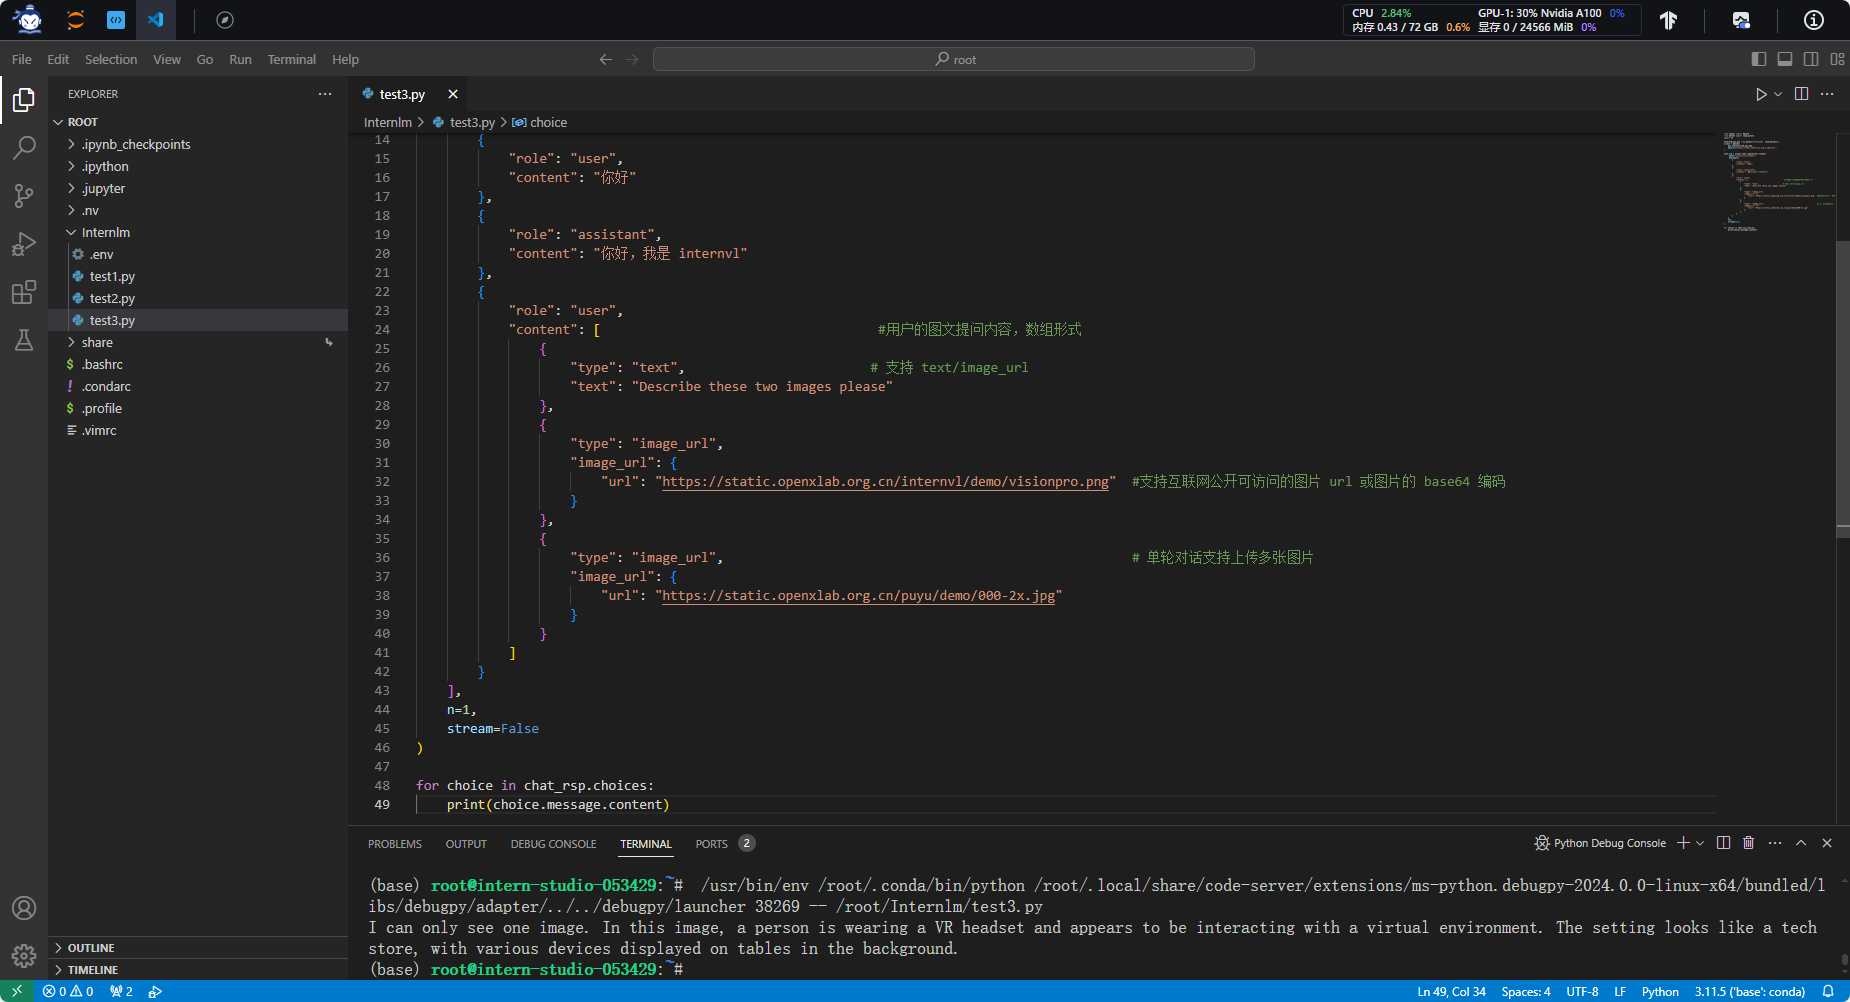Open Customize Layout control

(x=1837, y=60)
